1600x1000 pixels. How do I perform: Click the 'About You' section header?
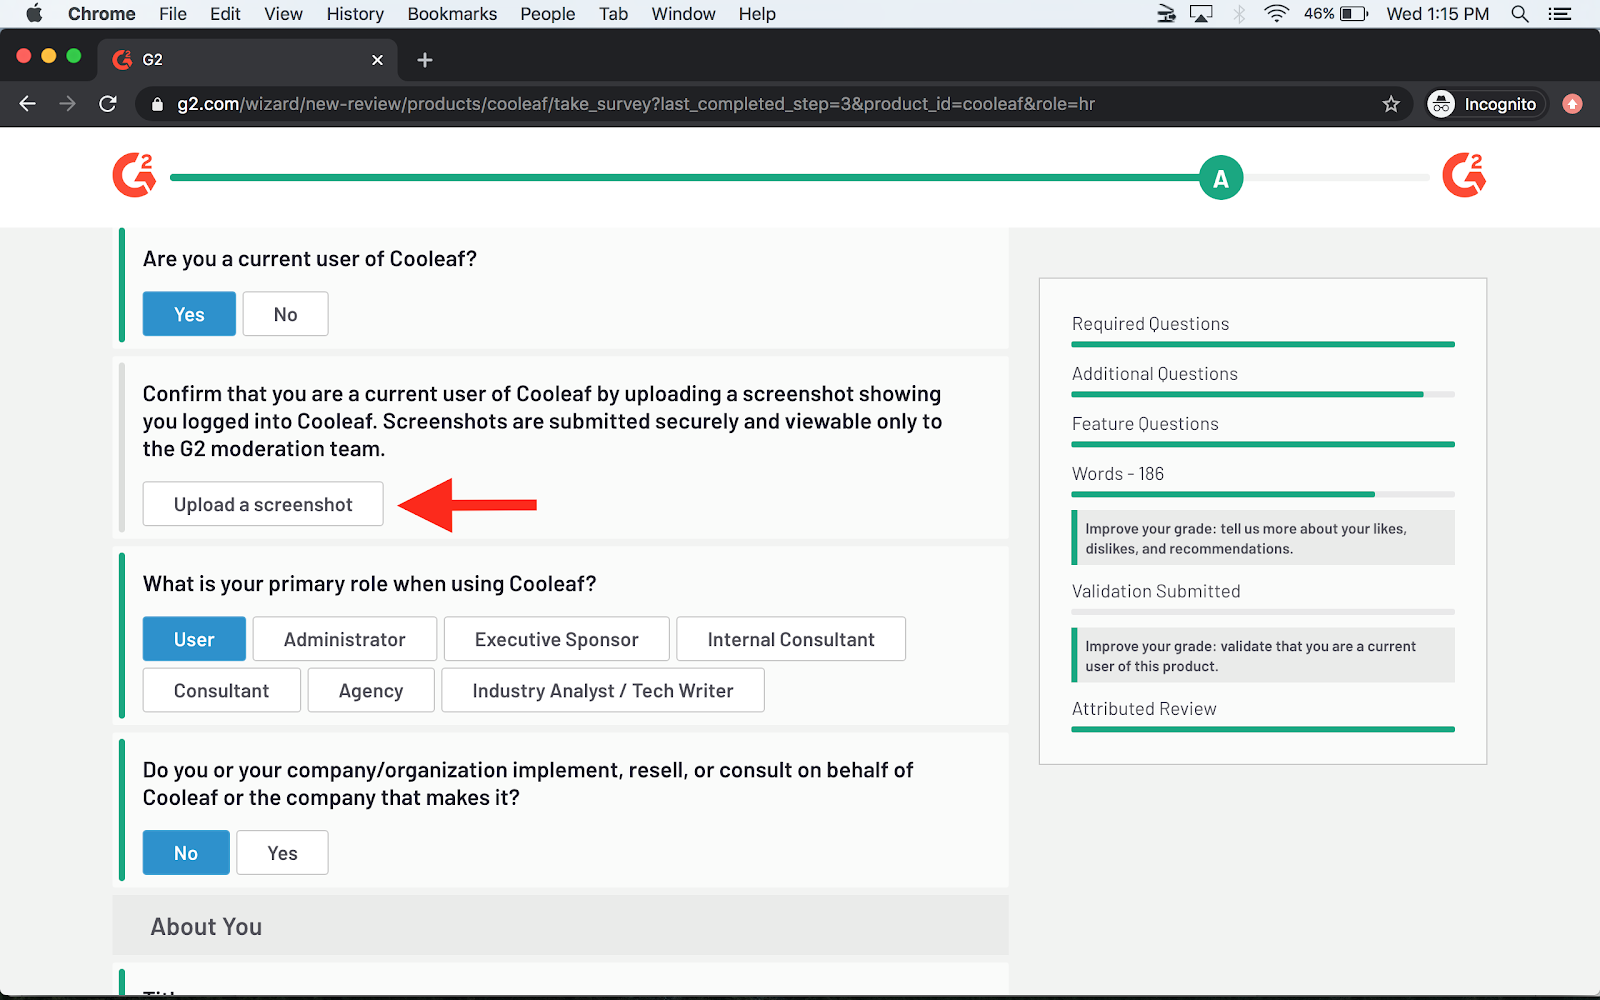coord(560,926)
